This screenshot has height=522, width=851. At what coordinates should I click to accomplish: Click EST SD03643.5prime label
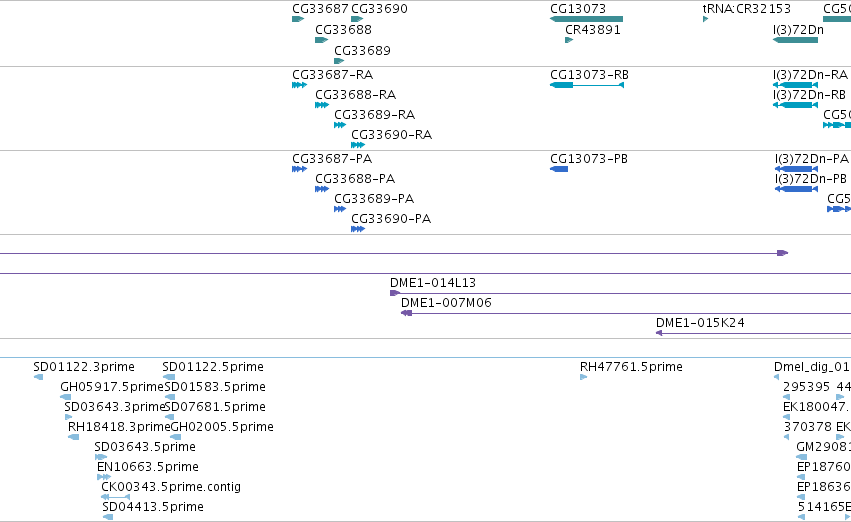tap(145, 447)
